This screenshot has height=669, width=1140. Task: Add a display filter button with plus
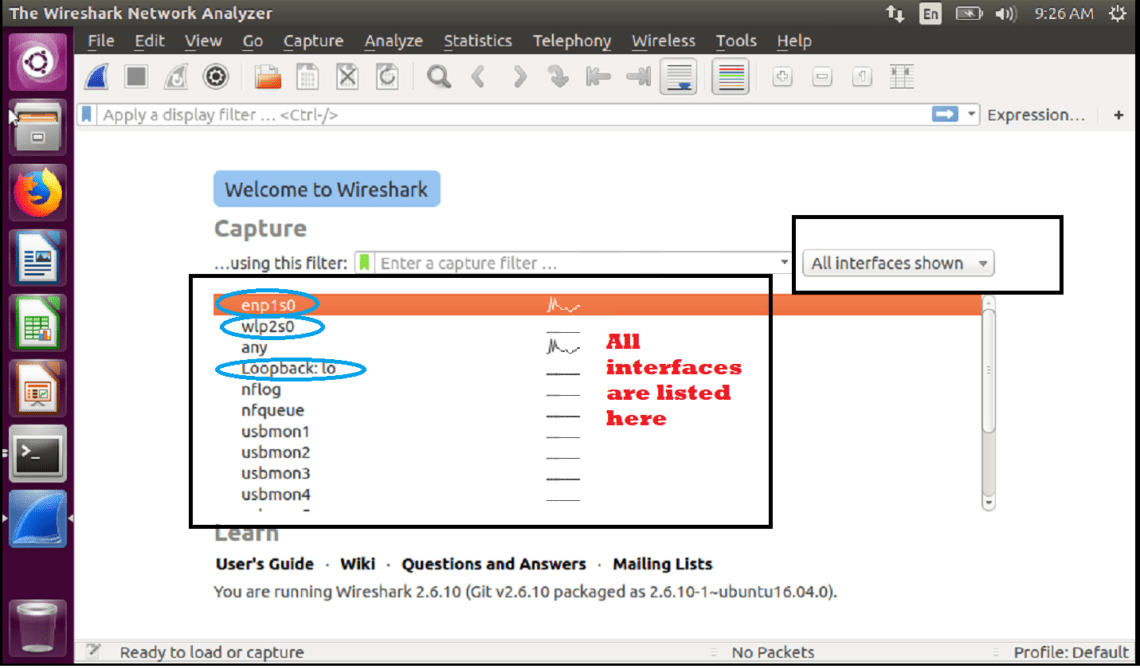(x=1118, y=115)
